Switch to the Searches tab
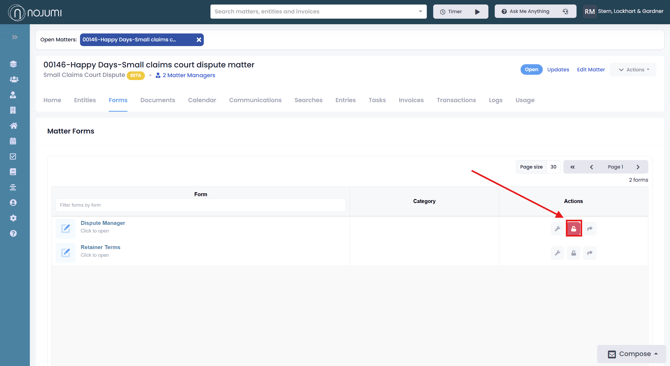The image size is (670, 366). click(309, 100)
